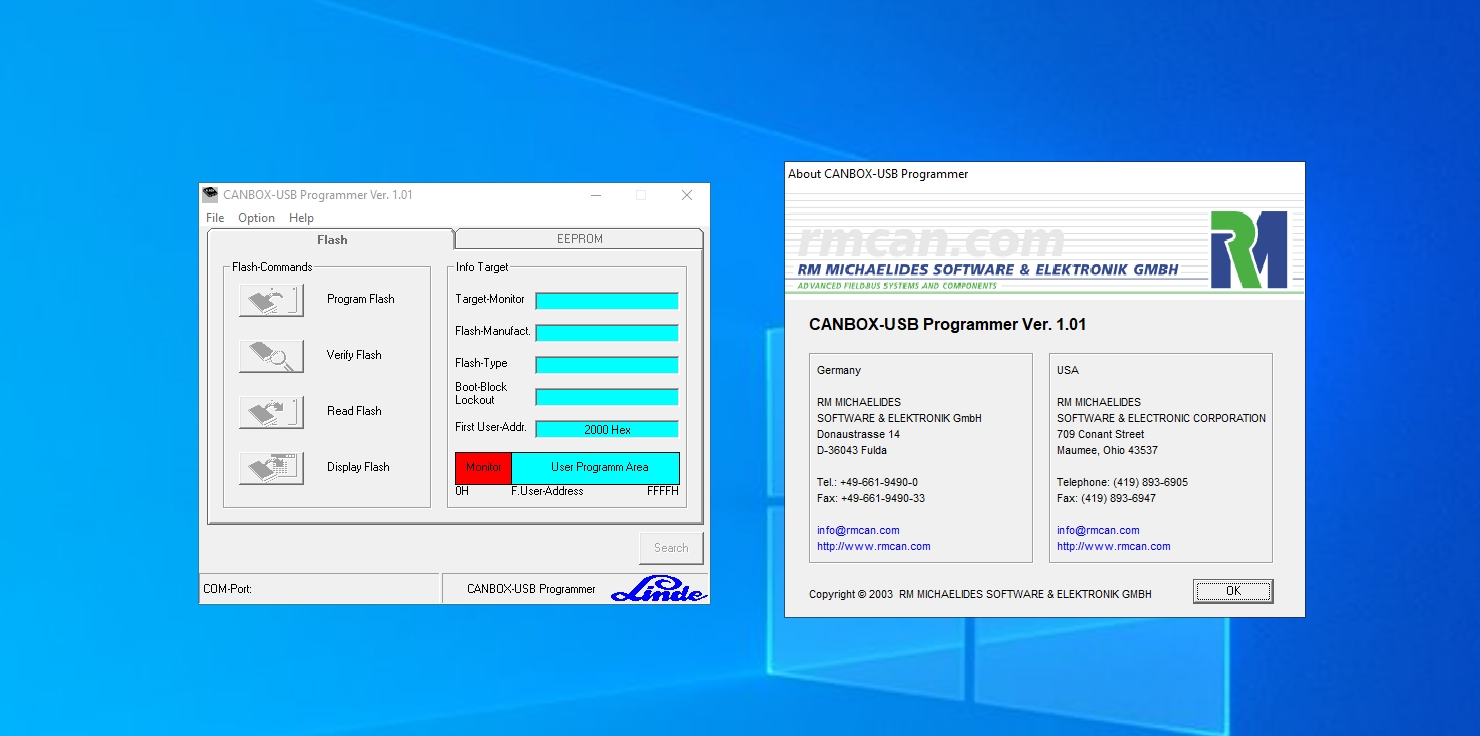Click the Verify Flash label
Image resolution: width=1480 pixels, height=736 pixels.
pyautogui.click(x=354, y=355)
